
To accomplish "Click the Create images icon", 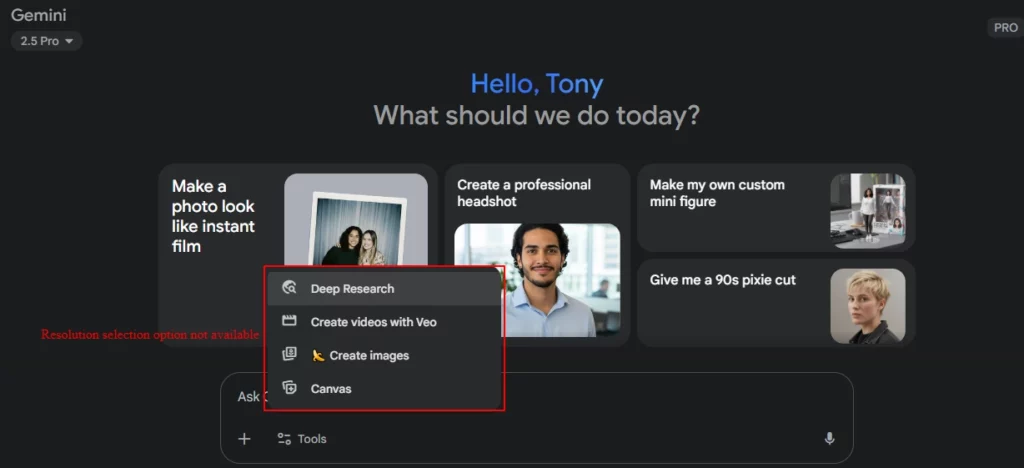I will click(289, 354).
